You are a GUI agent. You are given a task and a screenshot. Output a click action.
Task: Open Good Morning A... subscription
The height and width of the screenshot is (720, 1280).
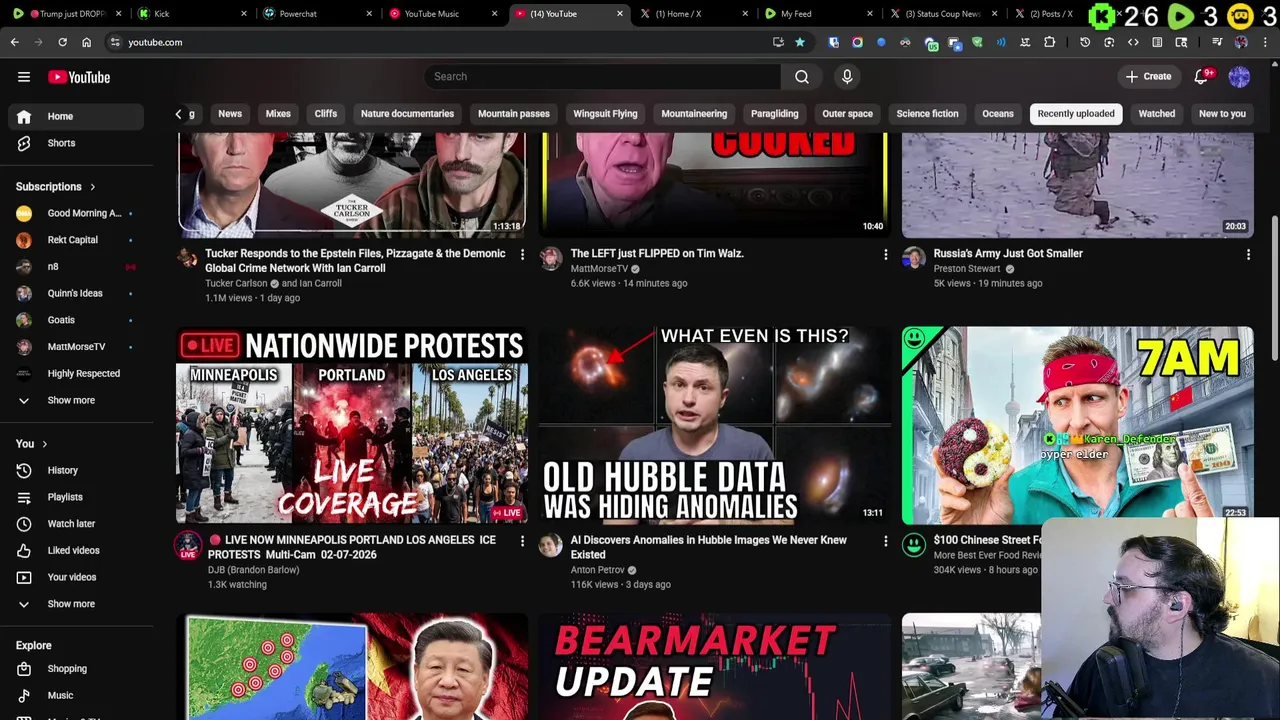pos(76,213)
